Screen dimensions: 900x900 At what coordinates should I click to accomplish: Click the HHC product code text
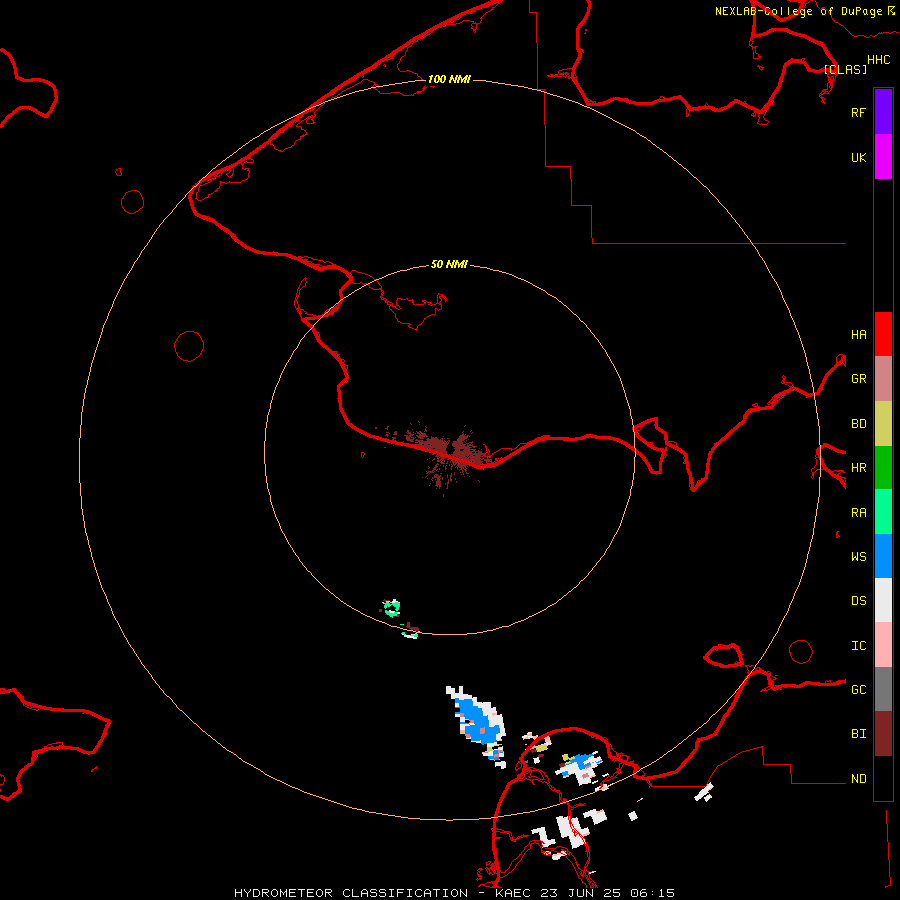(878, 60)
